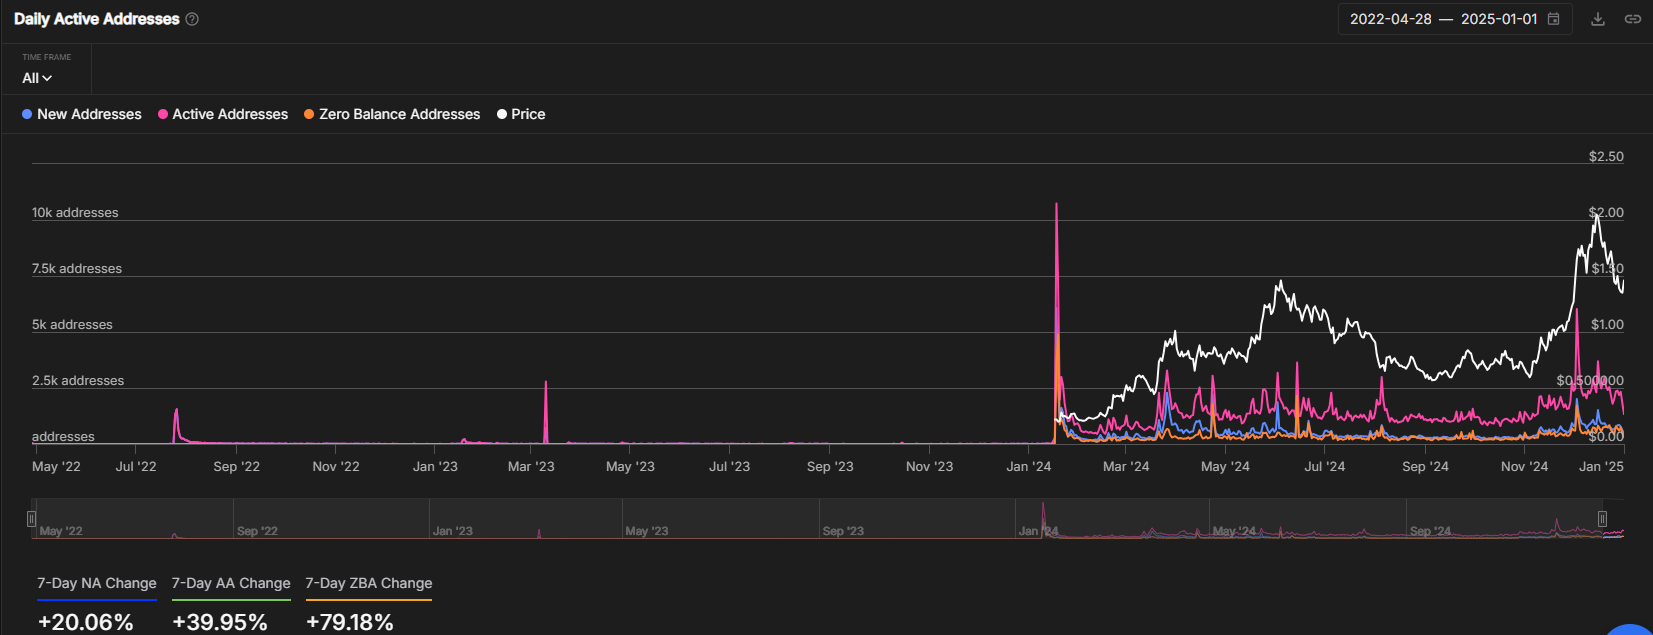This screenshot has height=635, width=1653.
Task: Select the end date 2025-01-01
Action: tap(1499, 19)
